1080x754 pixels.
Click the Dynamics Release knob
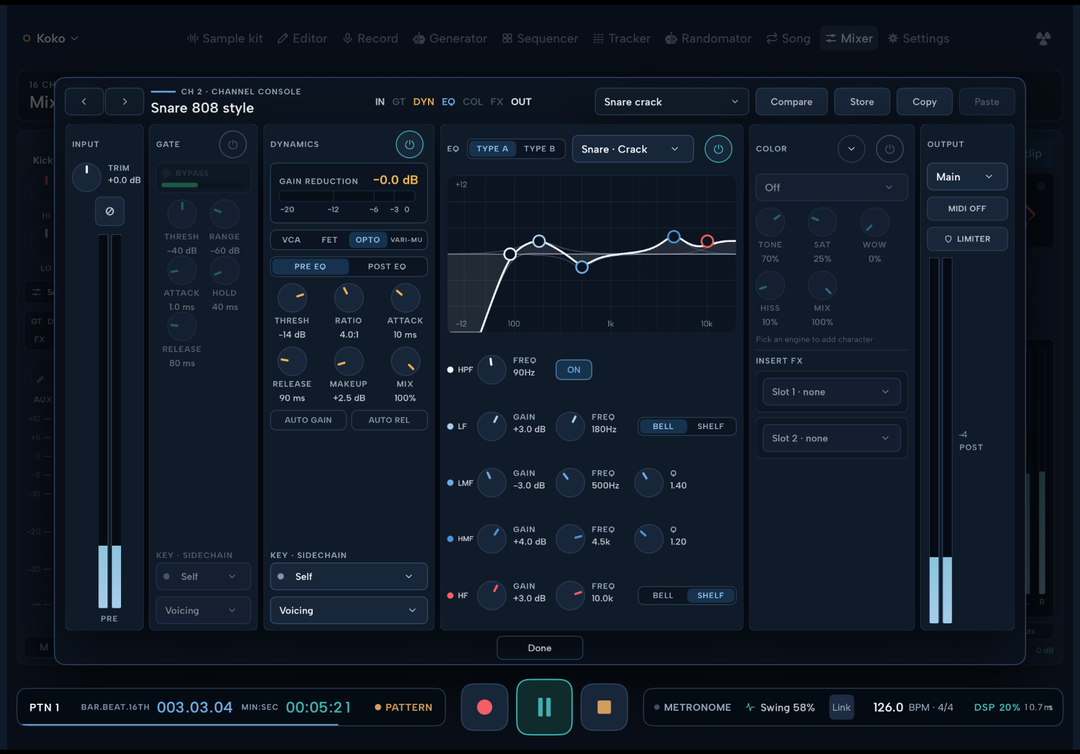click(291, 362)
